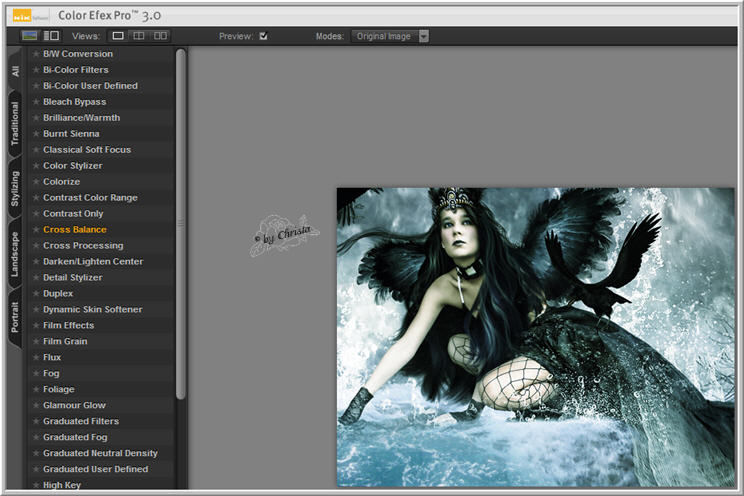Select the split preview view
744x496 pixels.
(x=139, y=36)
